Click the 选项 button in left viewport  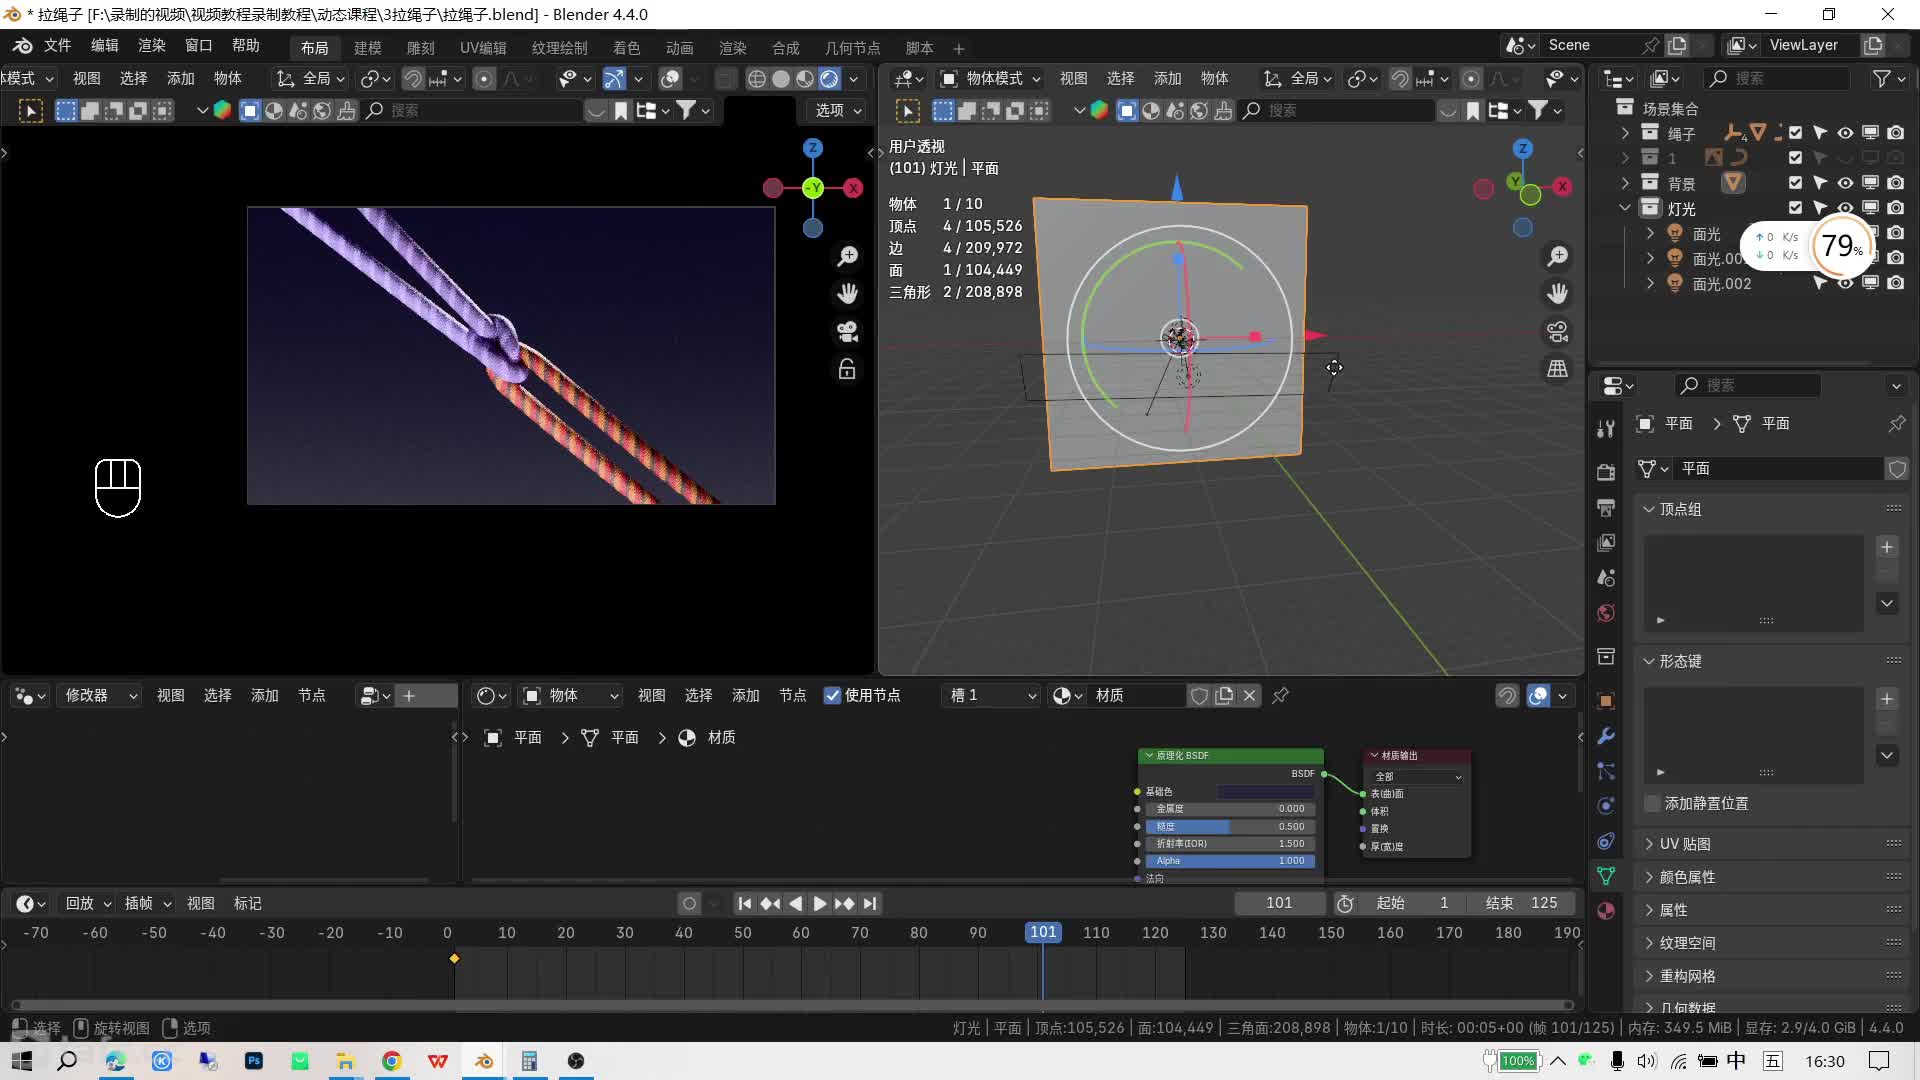tap(838, 110)
